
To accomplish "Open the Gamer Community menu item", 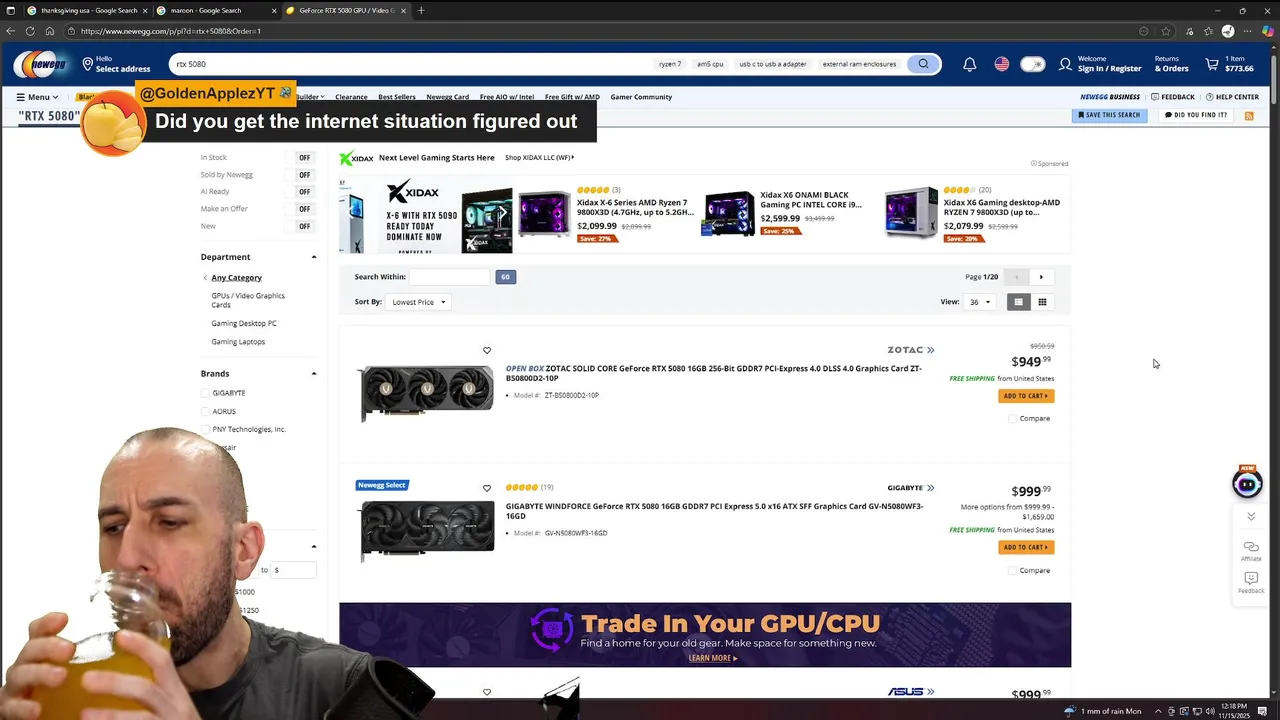I will pos(641,97).
